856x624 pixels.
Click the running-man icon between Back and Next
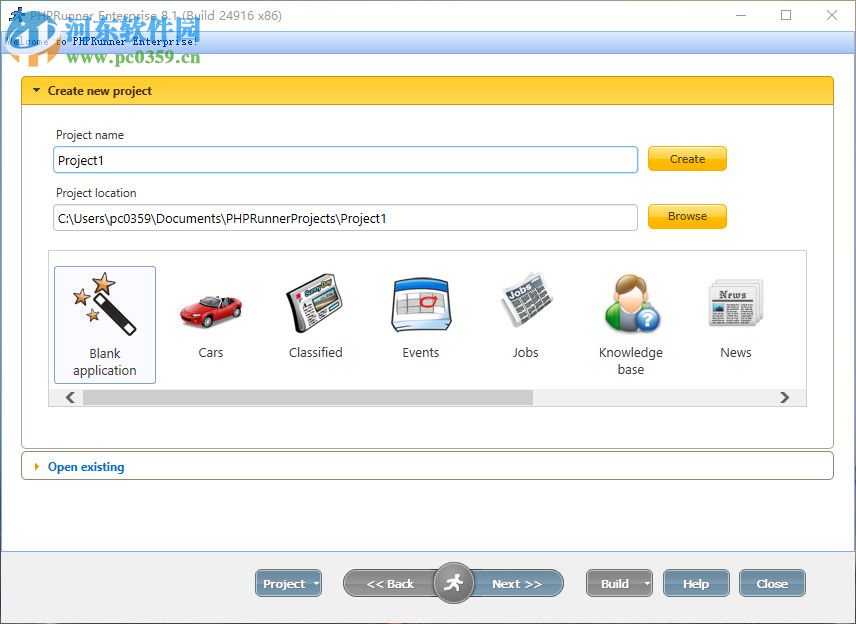[x=455, y=583]
